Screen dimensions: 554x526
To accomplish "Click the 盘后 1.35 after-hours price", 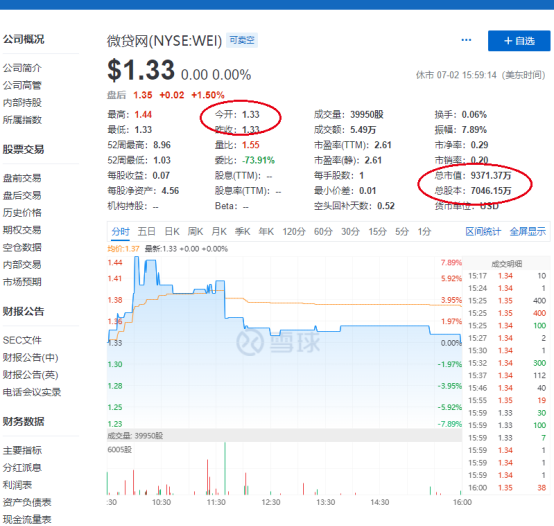I will click(x=143, y=95).
